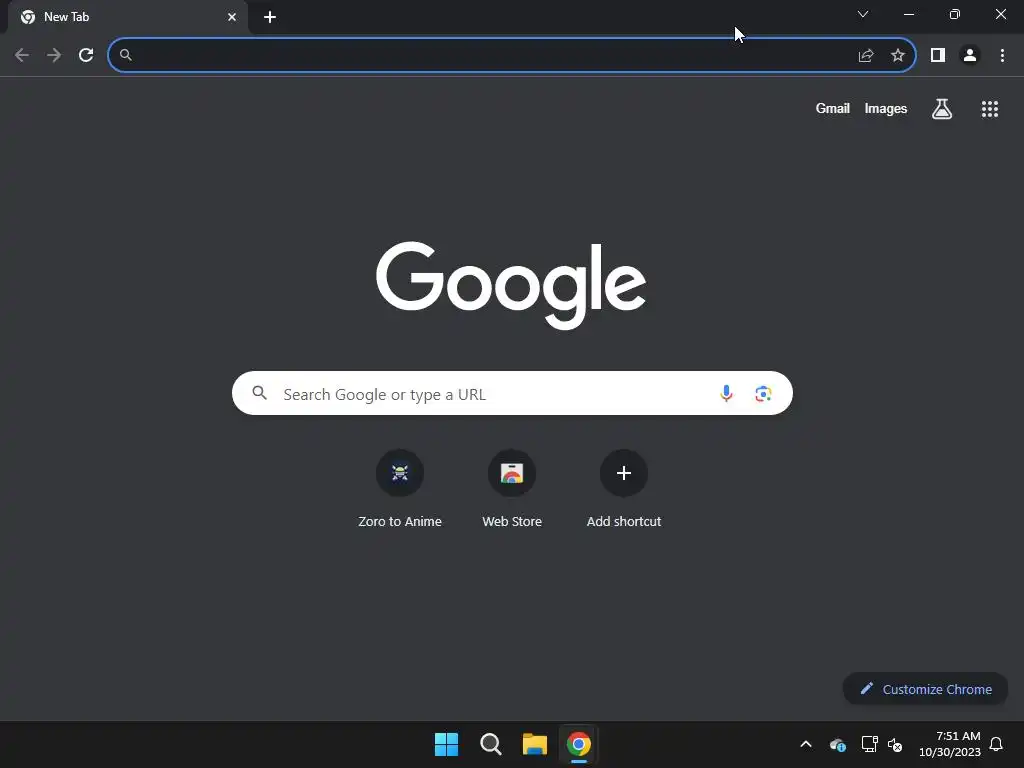This screenshot has width=1024, height=768.
Task: Open the Chrome three-dot menu
Action: (1002, 56)
